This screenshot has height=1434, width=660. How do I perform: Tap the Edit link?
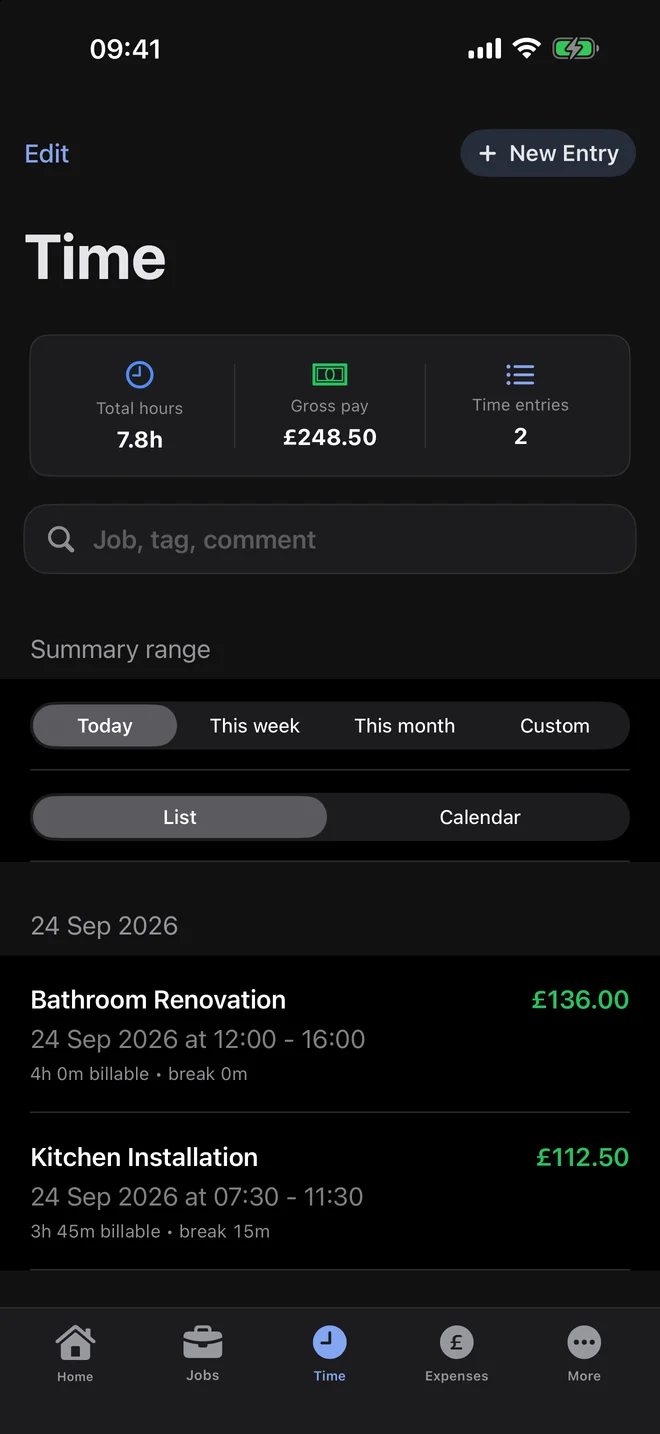click(47, 154)
